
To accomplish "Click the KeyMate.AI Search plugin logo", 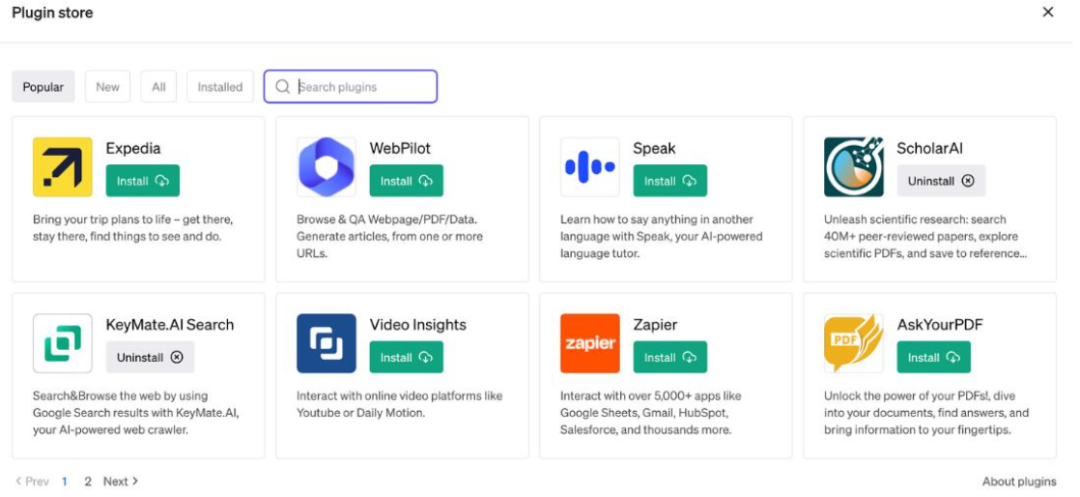I will (63, 343).
